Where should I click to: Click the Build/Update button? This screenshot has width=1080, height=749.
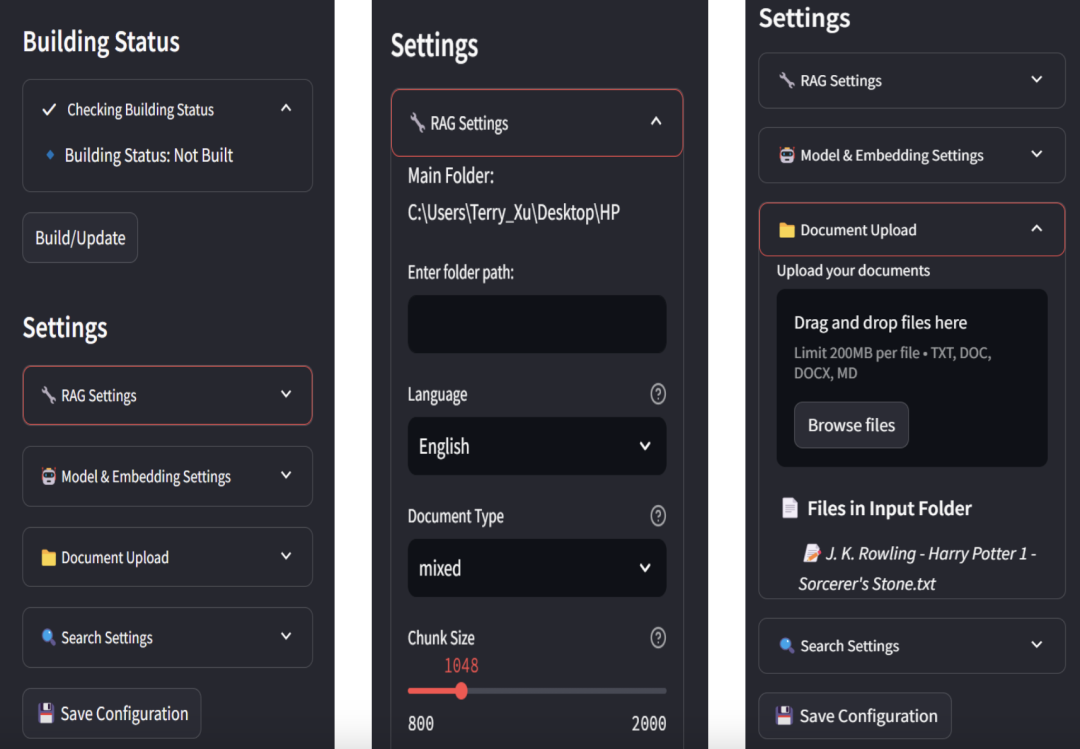pos(80,238)
